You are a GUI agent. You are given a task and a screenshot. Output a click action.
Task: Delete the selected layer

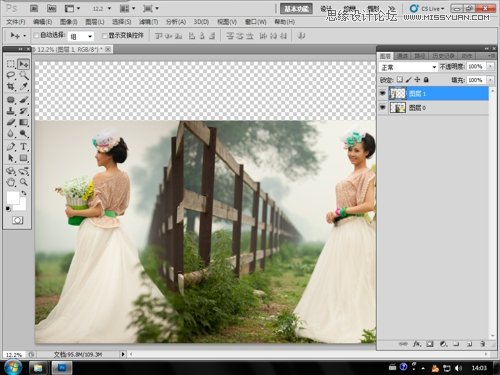pos(482,344)
